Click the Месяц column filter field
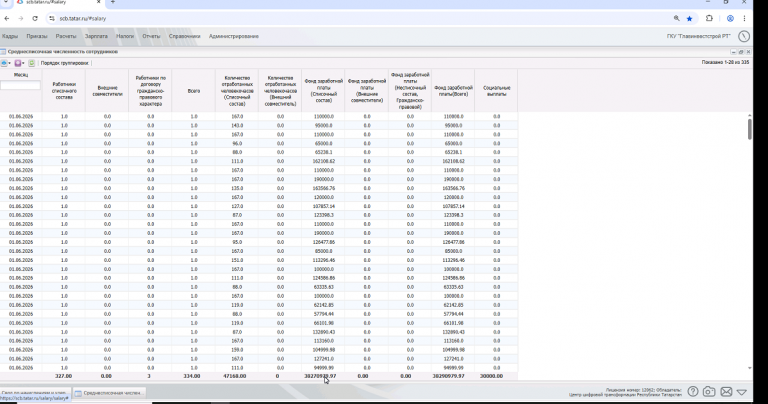This screenshot has height=404, width=768. pos(21,86)
